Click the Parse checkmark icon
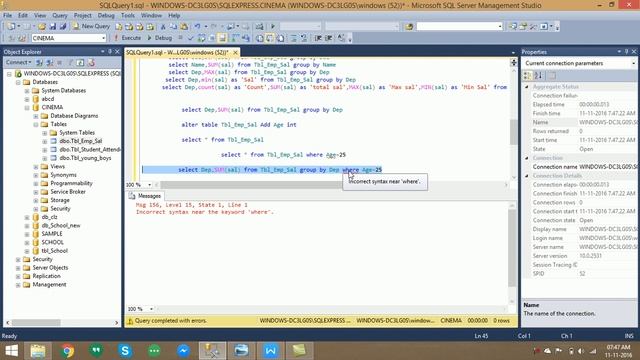The width and height of the screenshot is (640, 360). [x=191, y=38]
